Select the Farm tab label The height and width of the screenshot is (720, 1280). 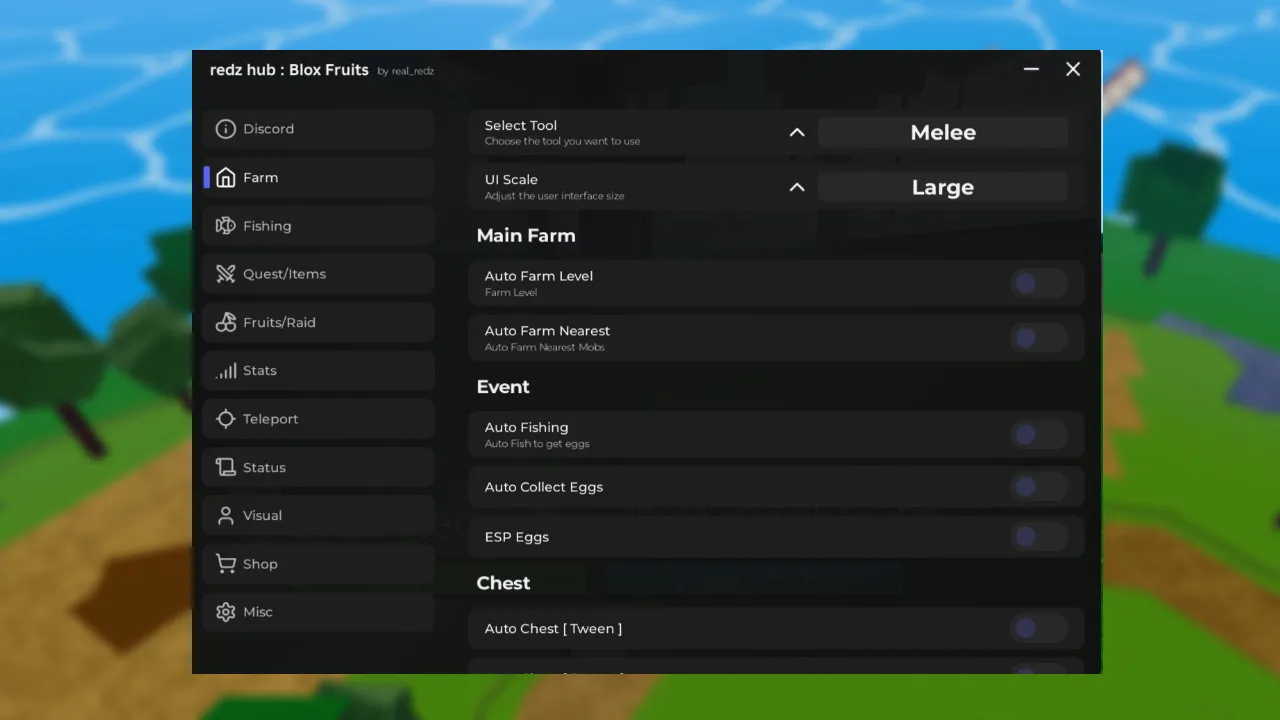coord(260,177)
